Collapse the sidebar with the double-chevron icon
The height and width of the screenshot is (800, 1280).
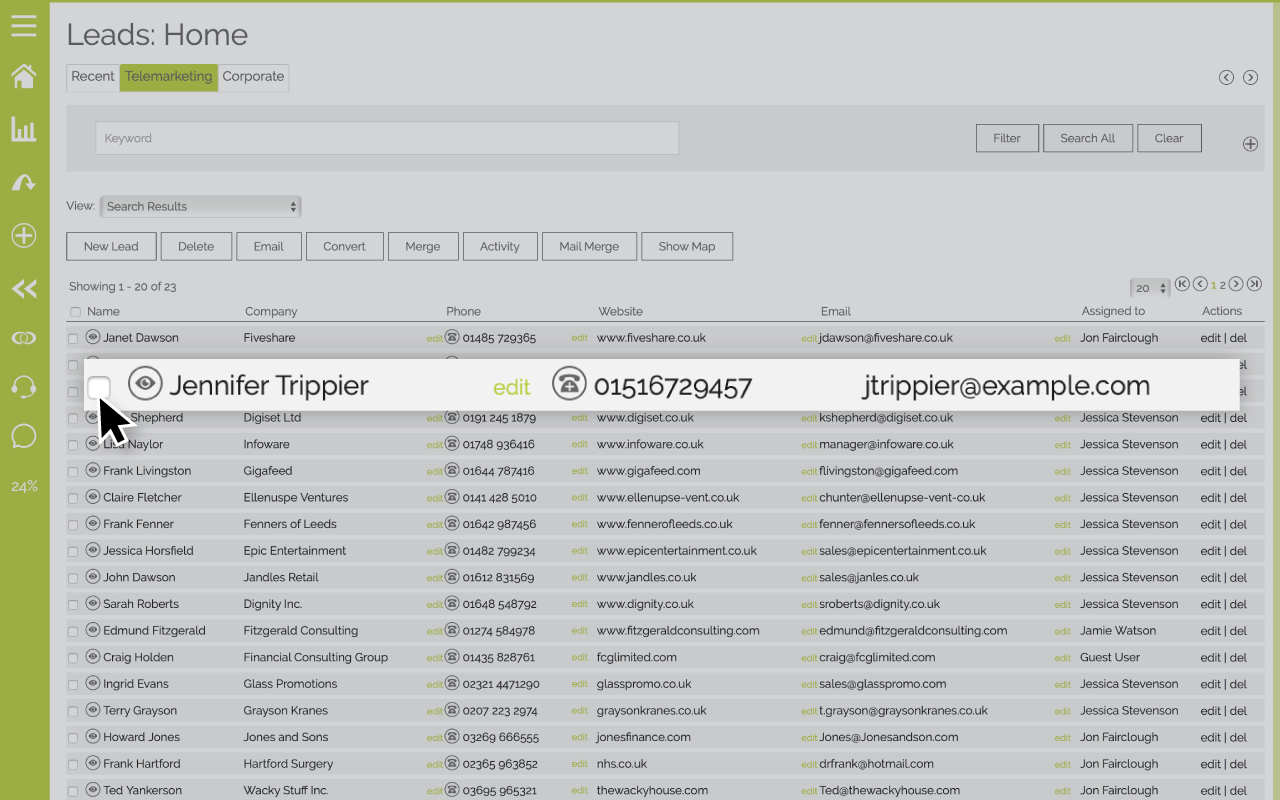[x=23, y=289]
